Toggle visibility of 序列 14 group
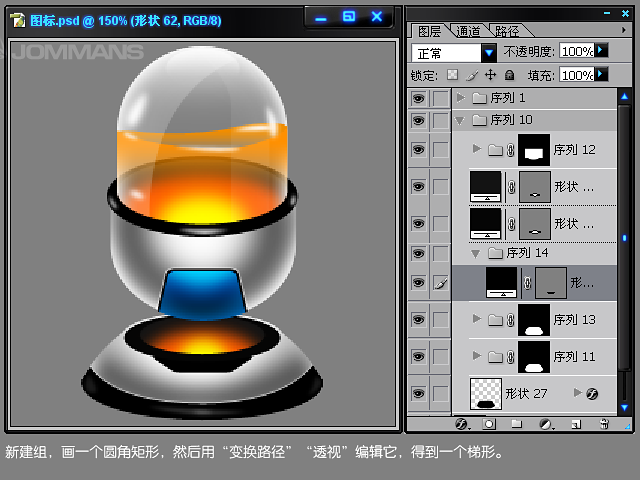This screenshot has height=480, width=640. pos(418,253)
